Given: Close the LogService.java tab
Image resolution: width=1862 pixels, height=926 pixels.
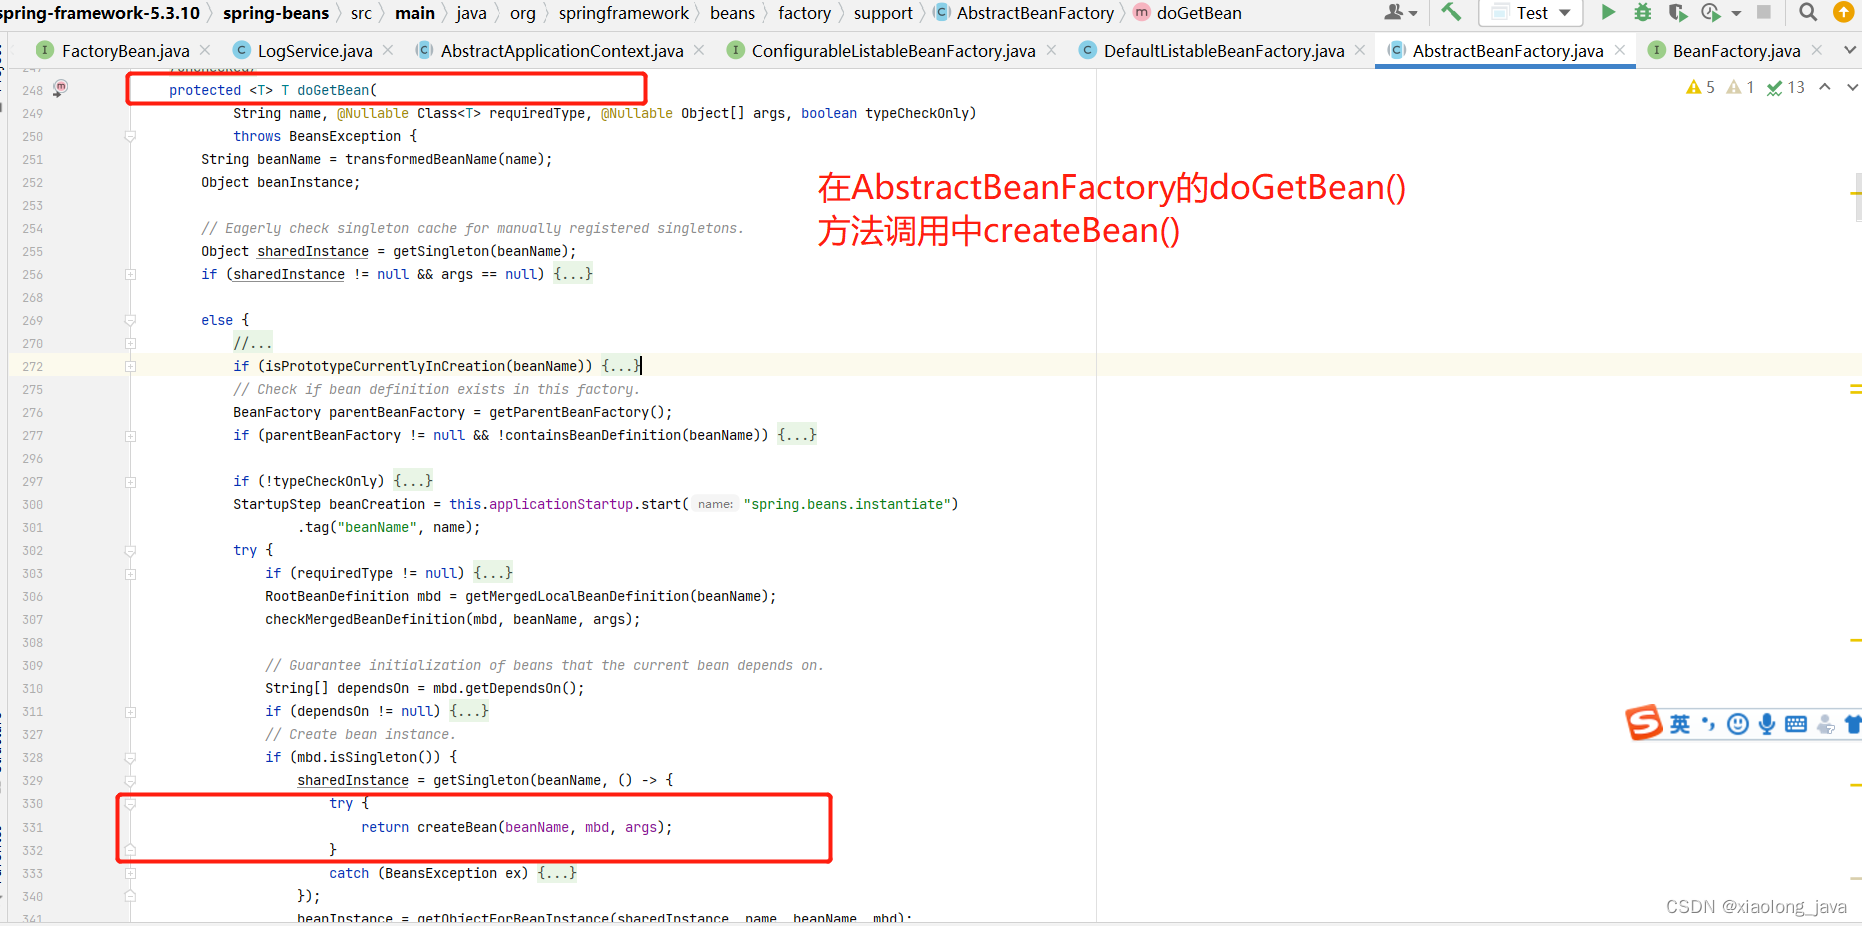Looking at the screenshot, I should click(x=388, y=50).
